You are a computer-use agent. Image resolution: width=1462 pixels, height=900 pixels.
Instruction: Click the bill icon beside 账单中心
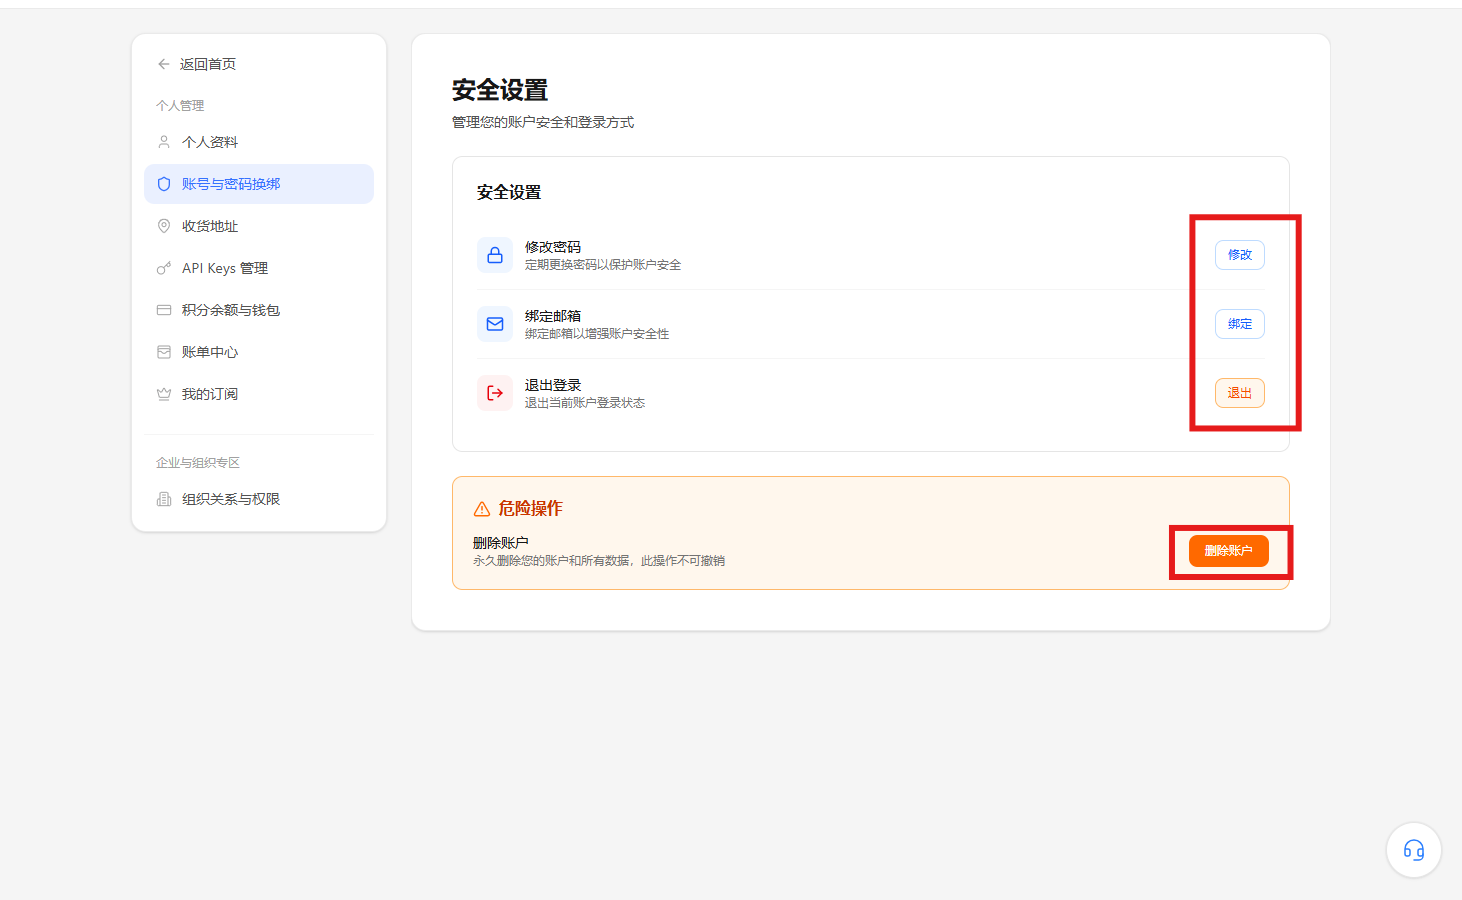pyautogui.click(x=164, y=352)
